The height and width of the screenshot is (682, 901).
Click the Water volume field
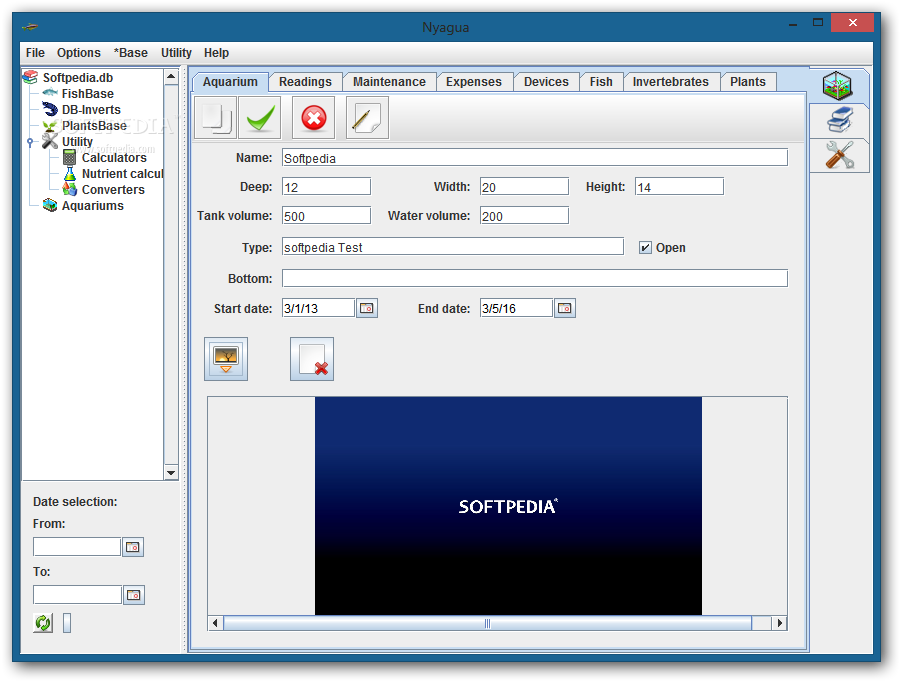pyautogui.click(x=524, y=216)
